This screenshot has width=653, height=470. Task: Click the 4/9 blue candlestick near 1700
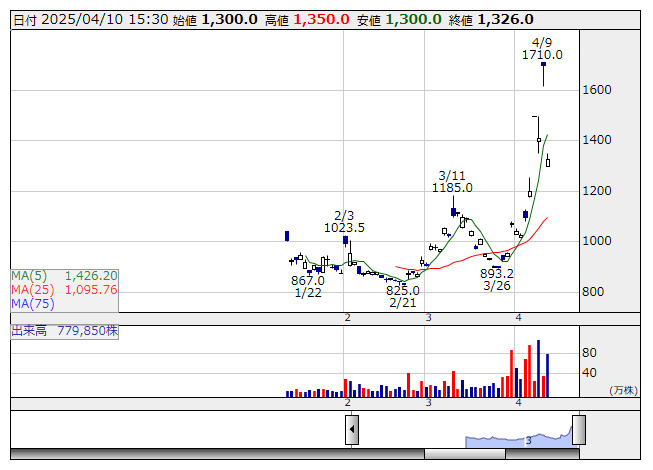[543, 74]
